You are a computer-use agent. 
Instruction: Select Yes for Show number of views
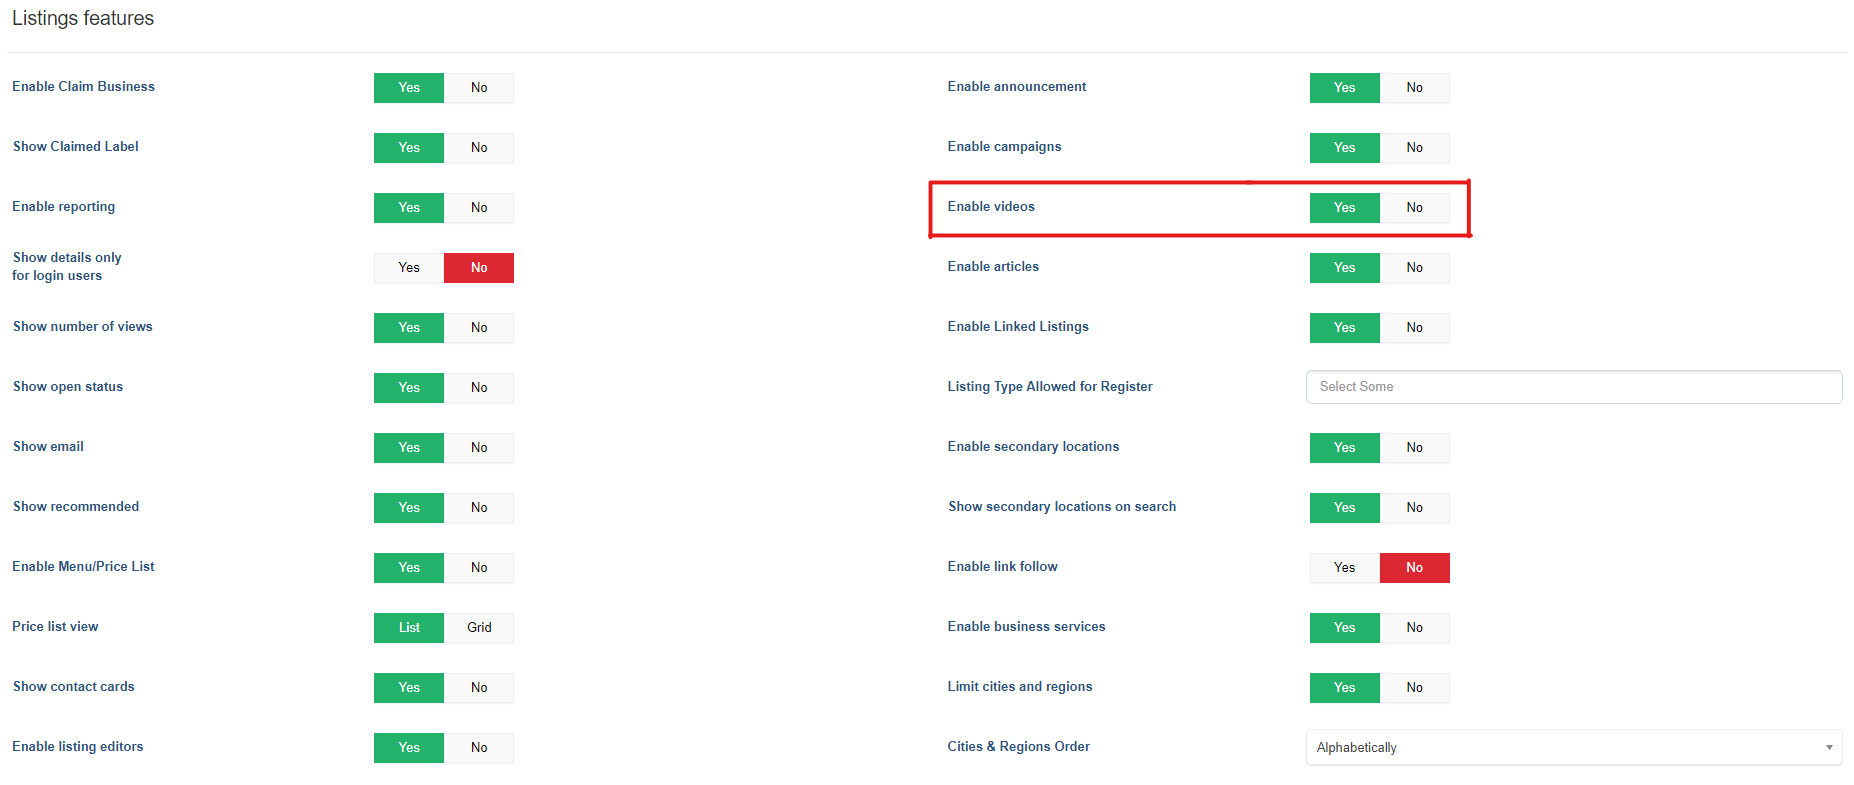point(409,328)
